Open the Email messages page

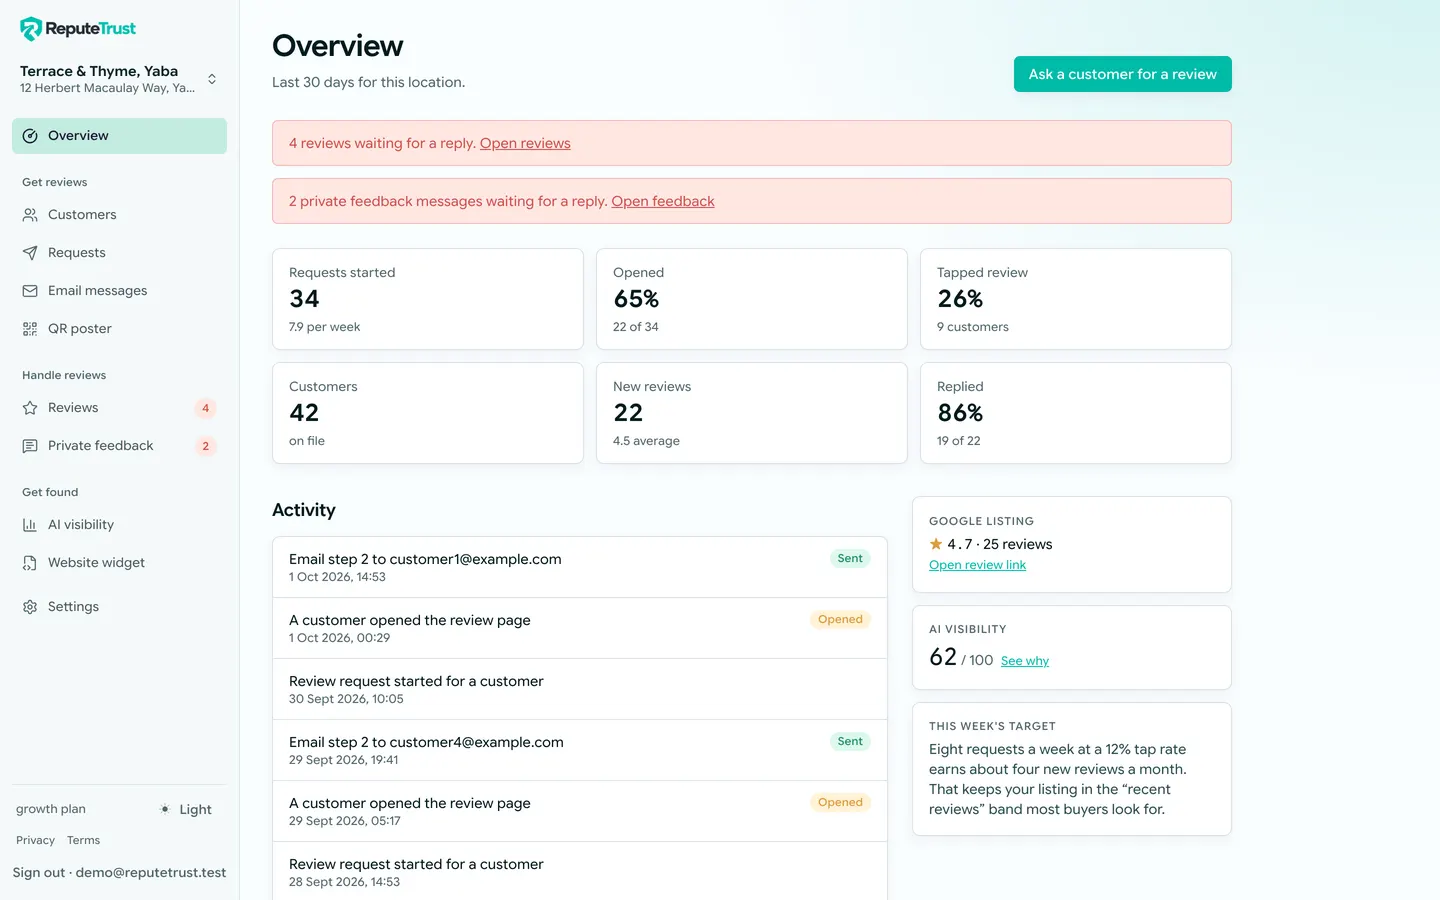(119, 291)
